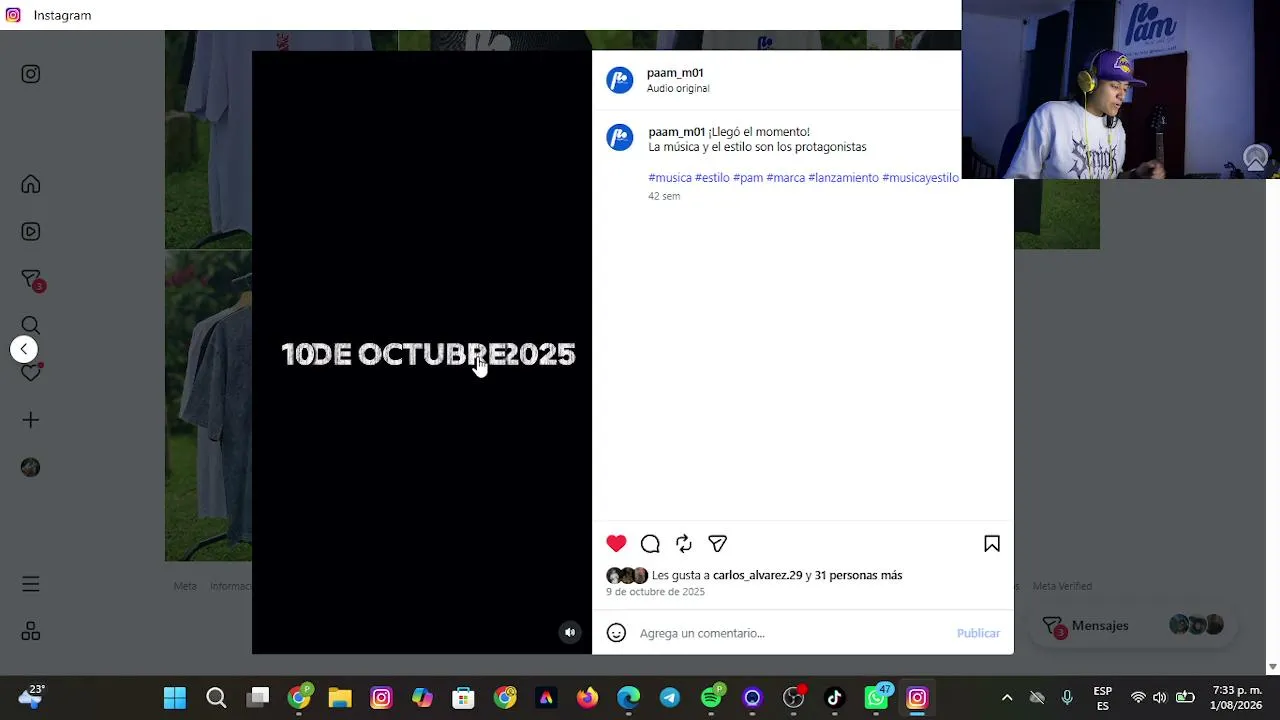Open Microsoft Store from the taskbar
Image resolution: width=1280 pixels, height=720 pixels.
pyautogui.click(x=463, y=698)
